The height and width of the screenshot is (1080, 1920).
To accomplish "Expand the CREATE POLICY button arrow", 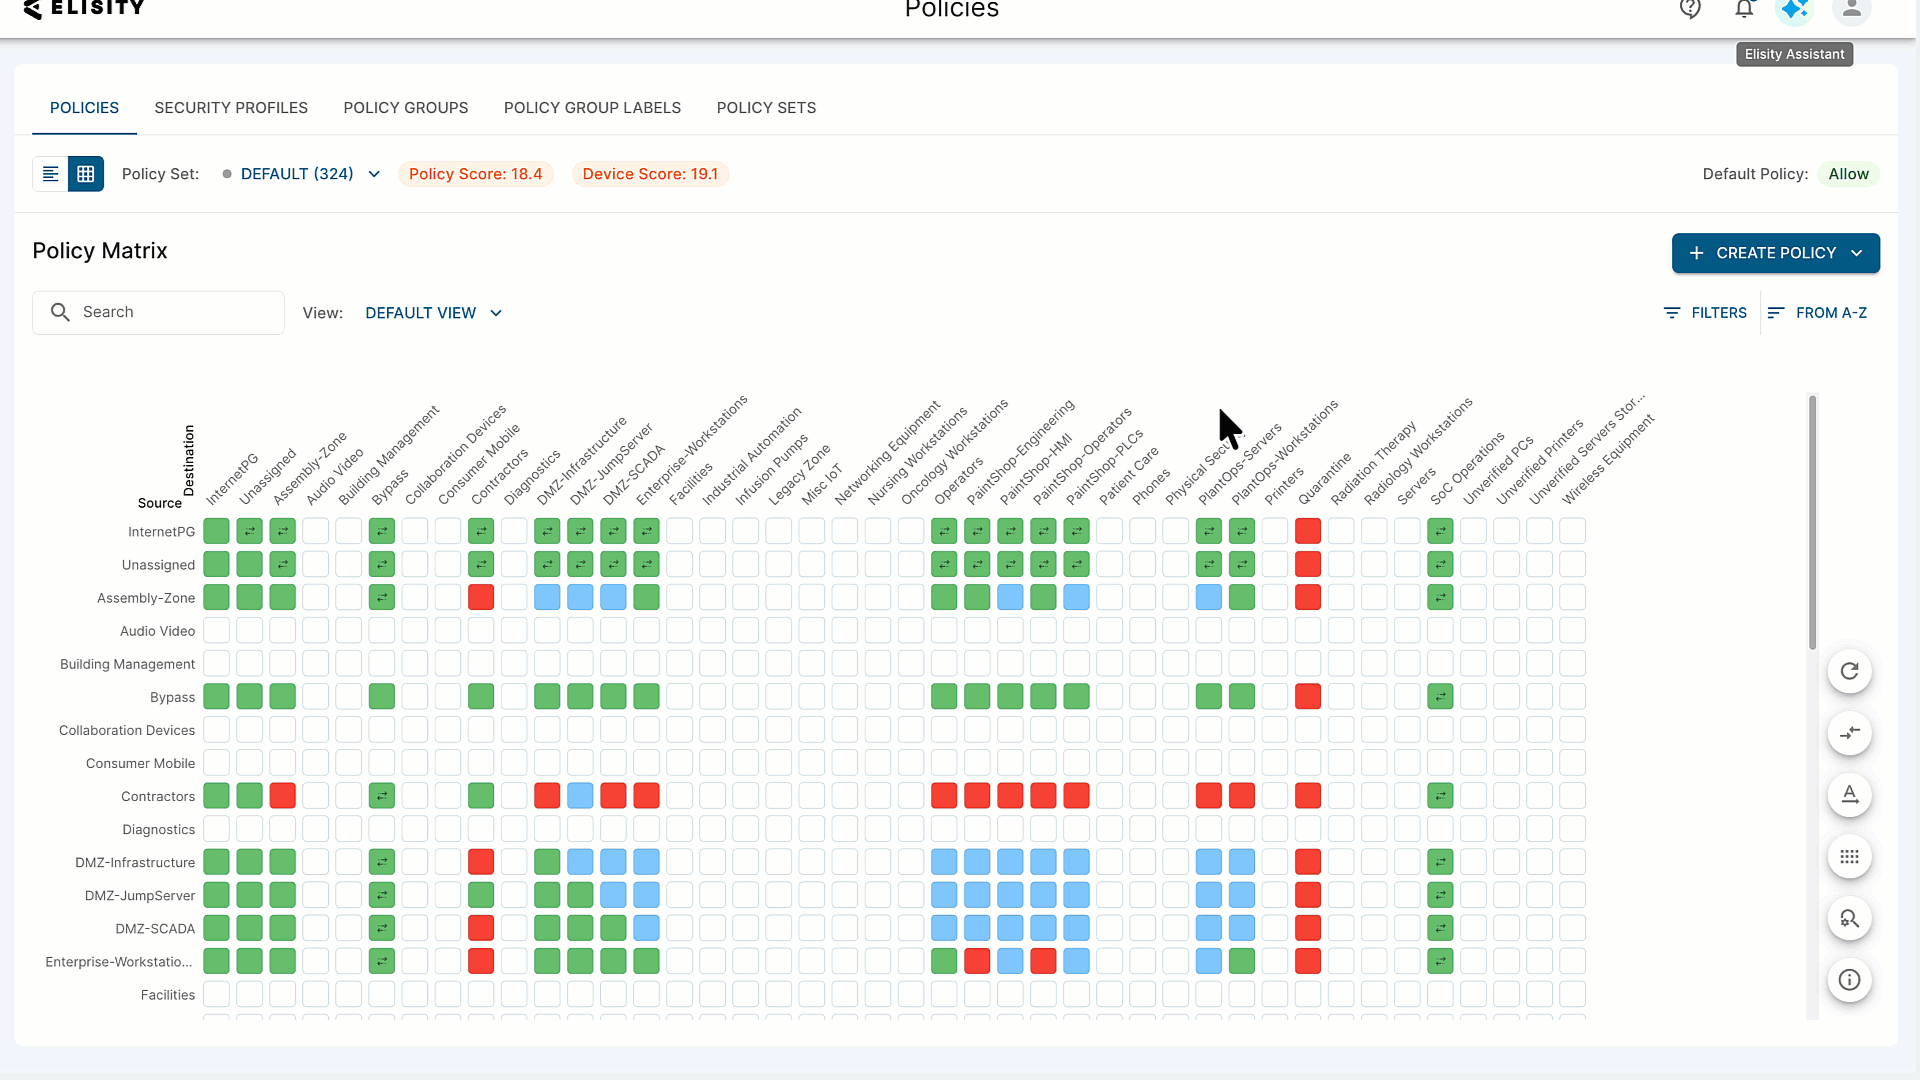I will (1857, 253).
